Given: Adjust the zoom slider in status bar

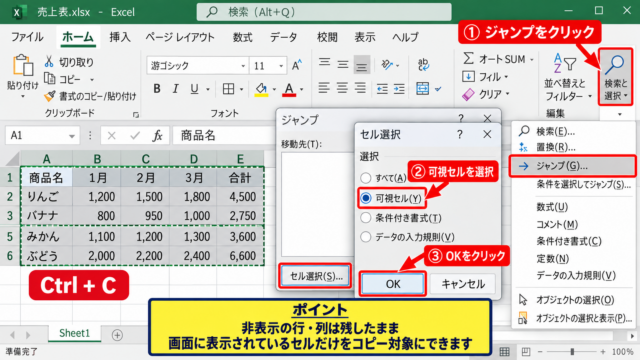Looking at the screenshot, I should pos(572,351).
